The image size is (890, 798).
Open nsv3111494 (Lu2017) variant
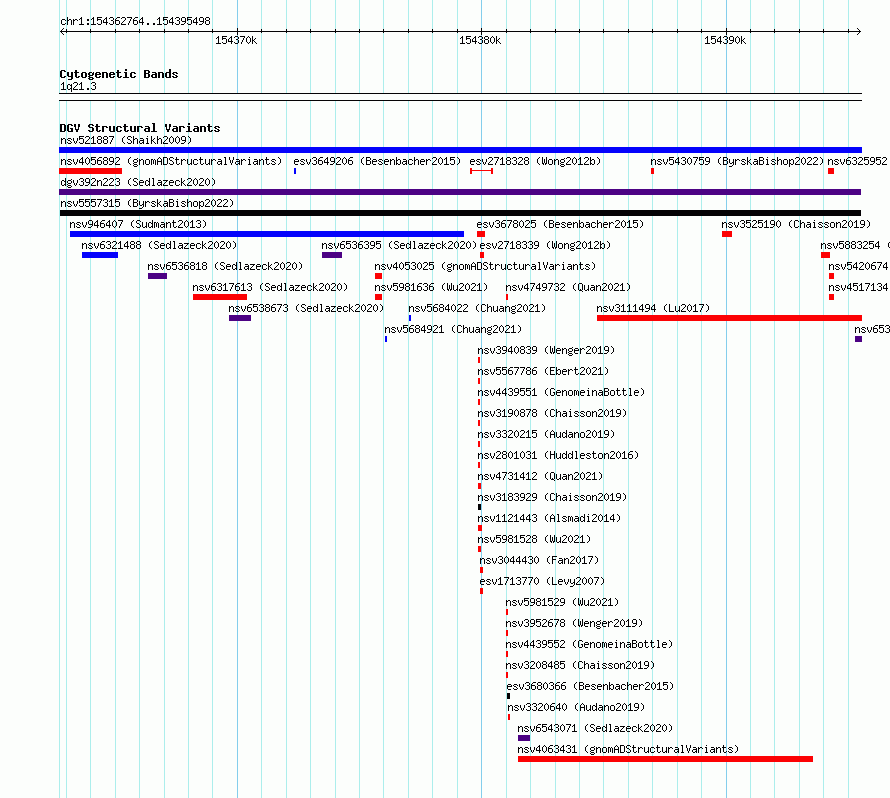pos(653,308)
